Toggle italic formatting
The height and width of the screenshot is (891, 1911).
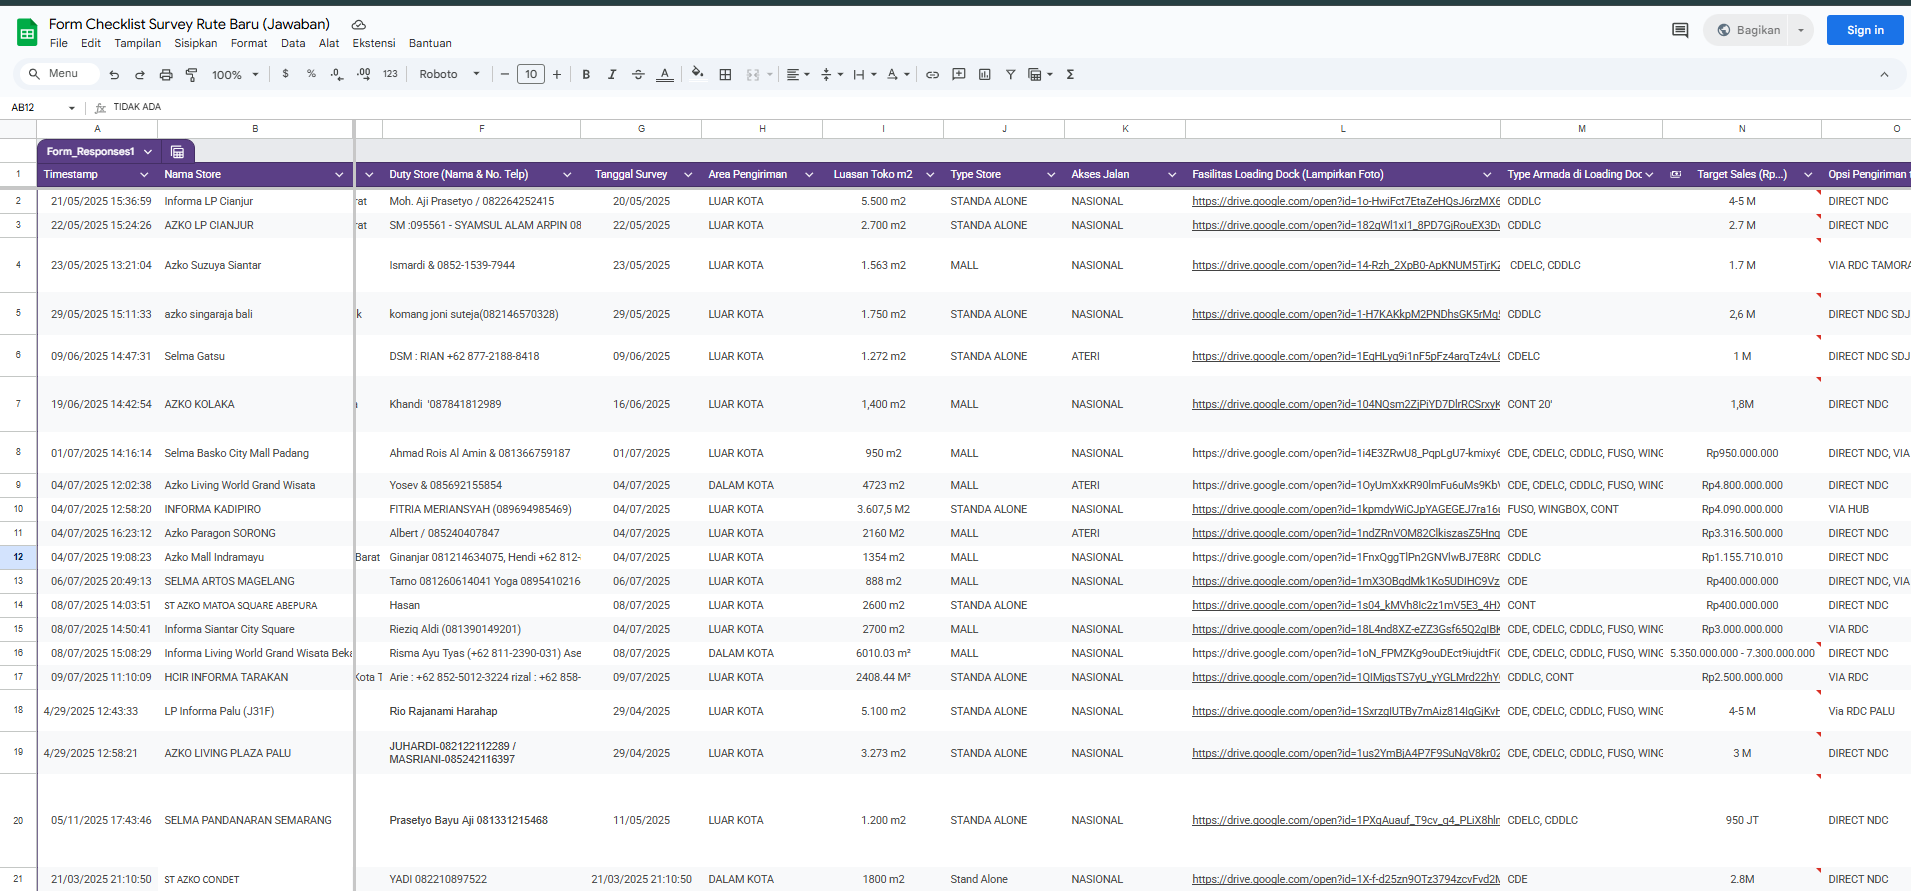pyautogui.click(x=612, y=75)
